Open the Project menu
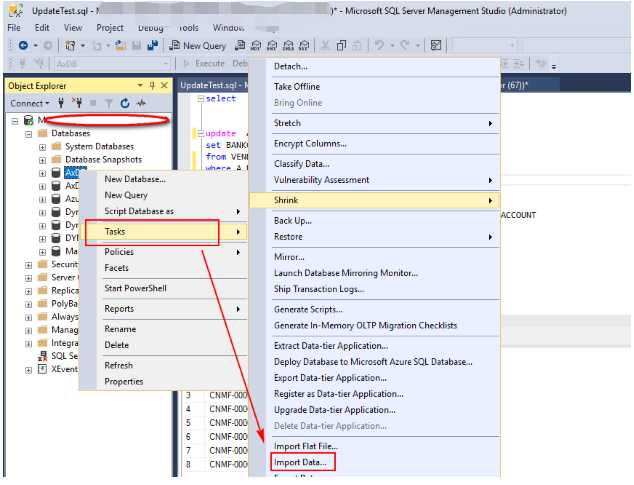634x485 pixels. click(110, 28)
